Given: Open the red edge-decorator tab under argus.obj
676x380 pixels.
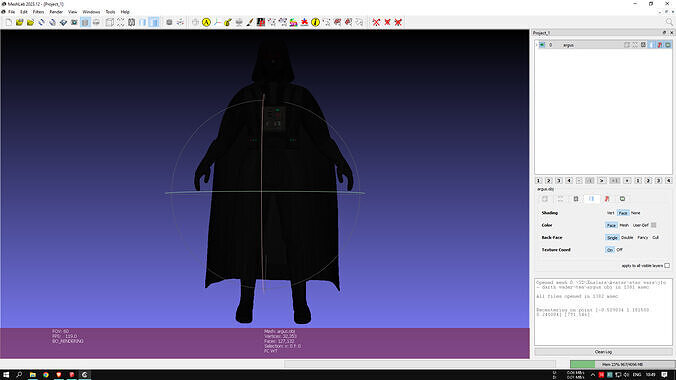Looking at the screenshot, I should coord(607,199).
